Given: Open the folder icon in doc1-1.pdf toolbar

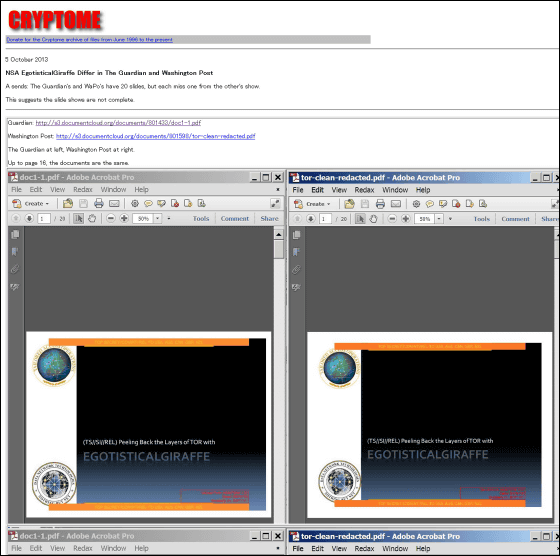Looking at the screenshot, I should 68,204.
